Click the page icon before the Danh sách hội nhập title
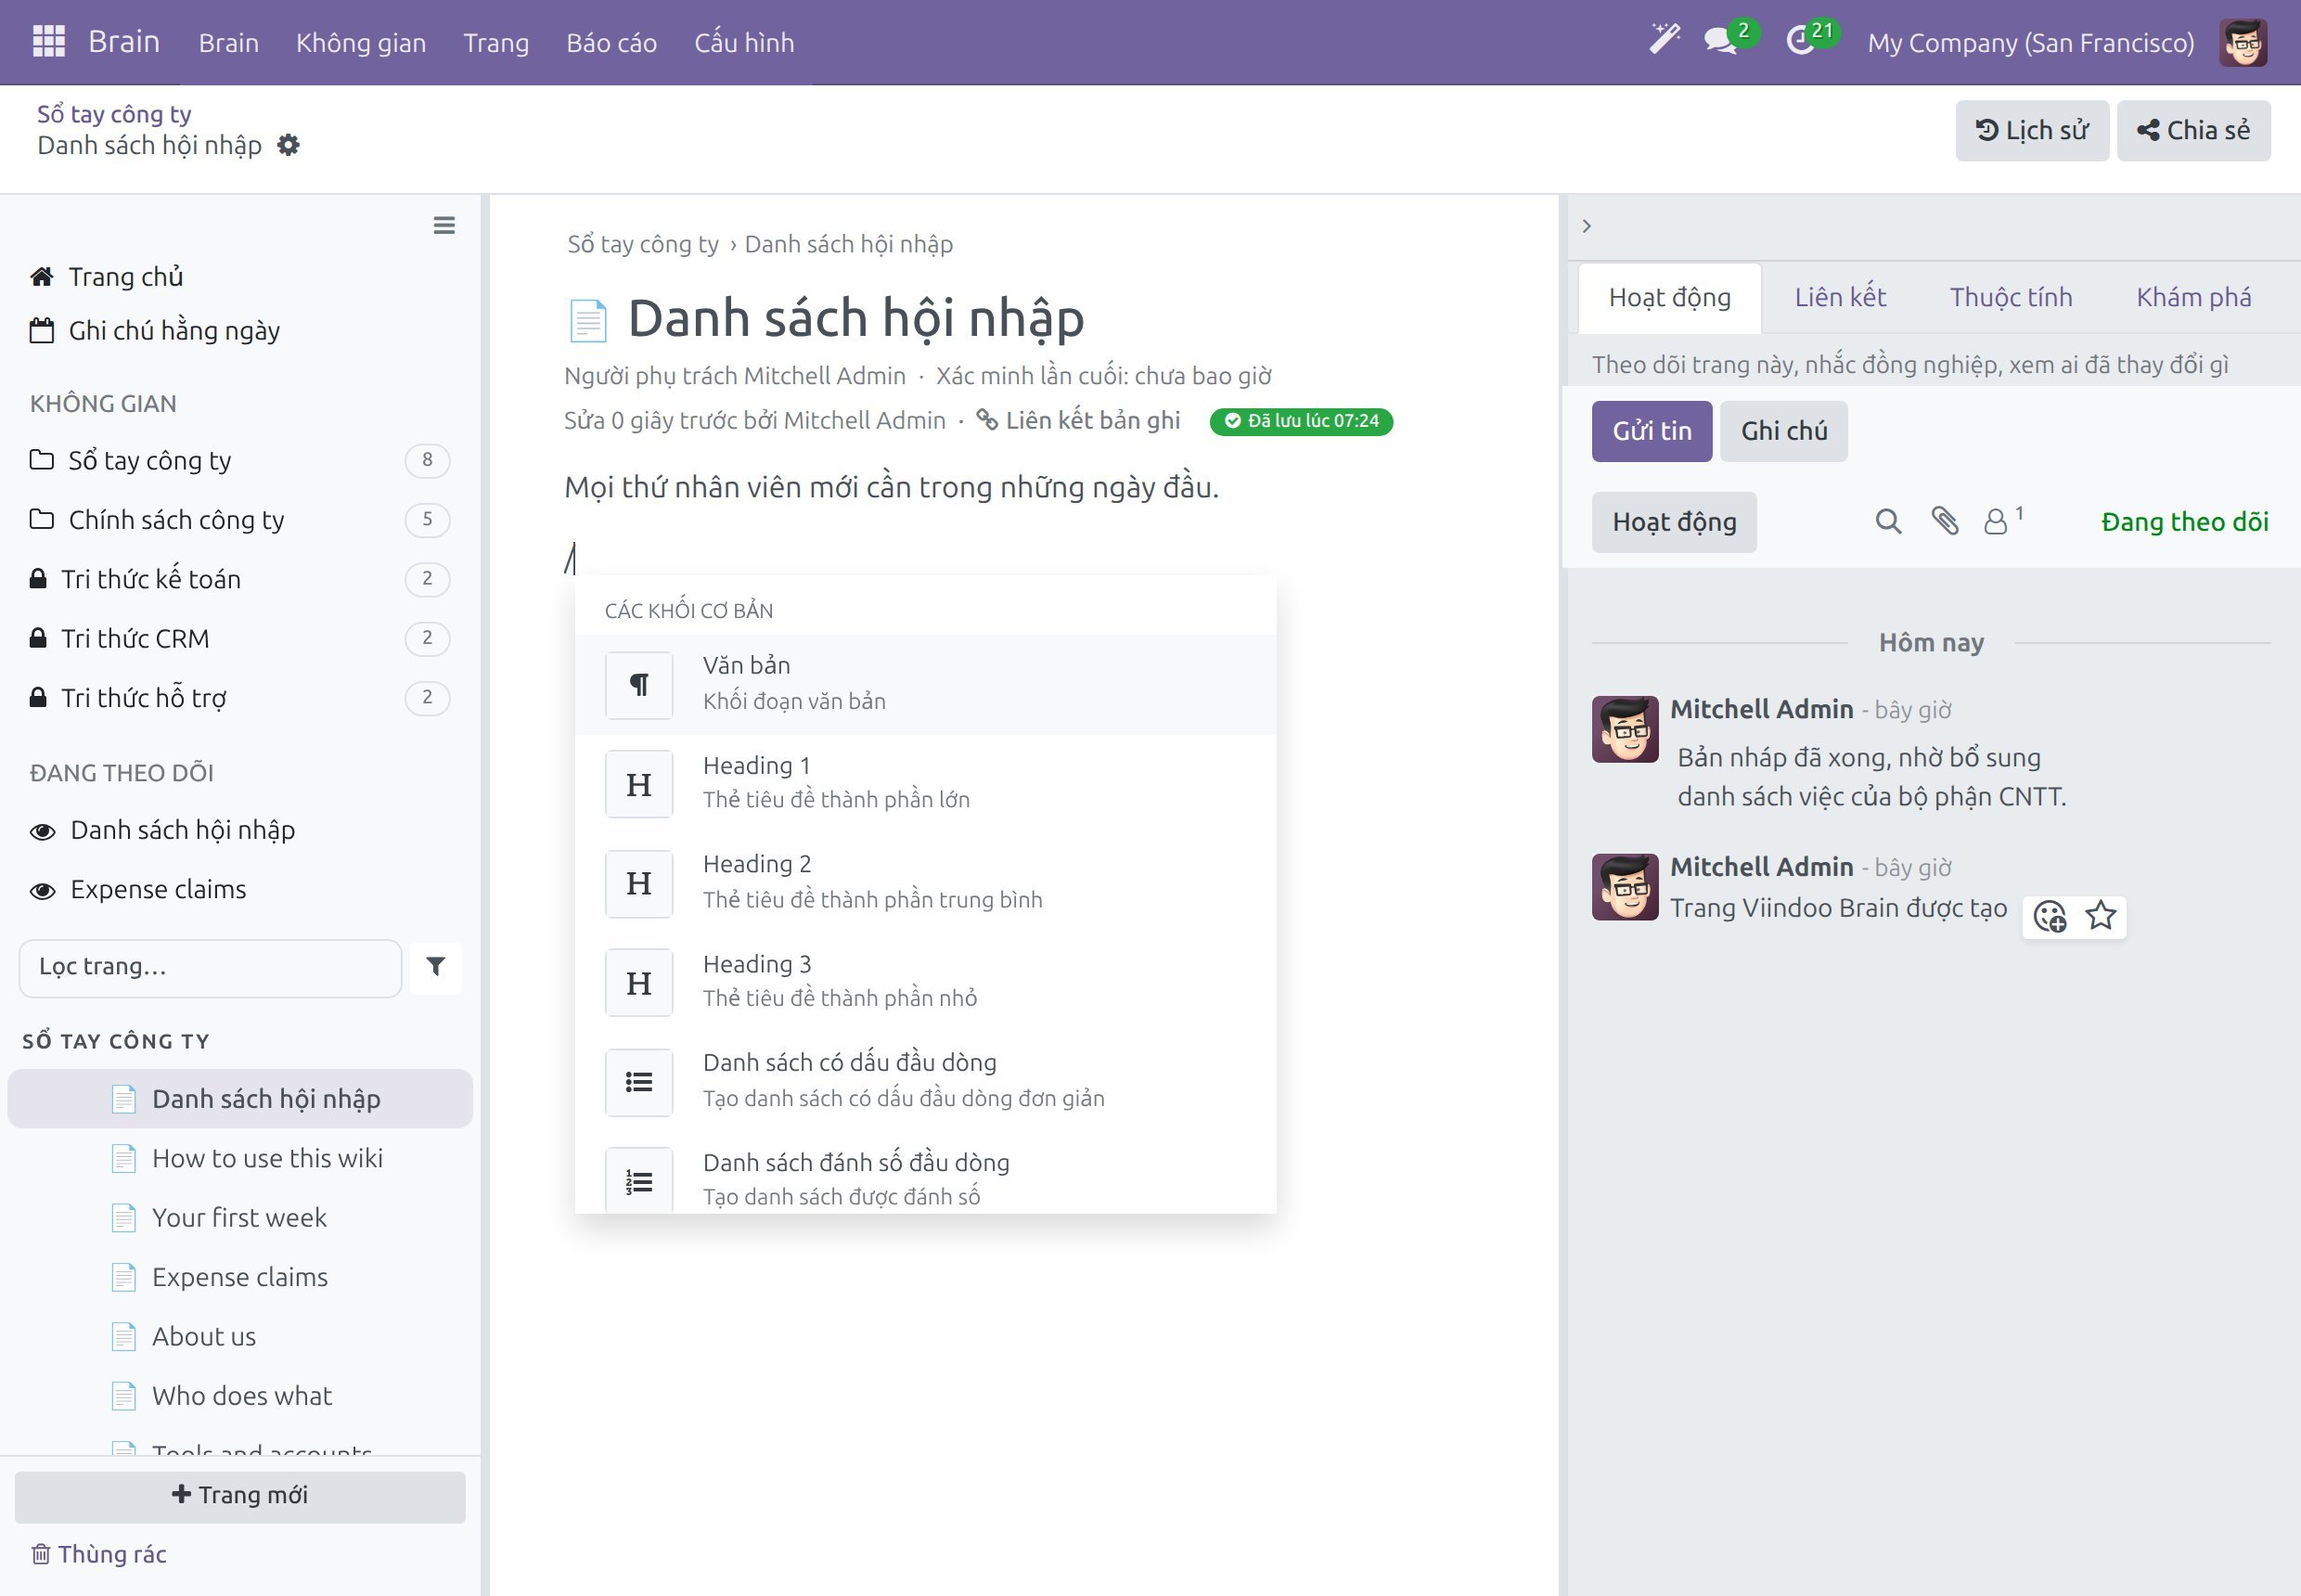The height and width of the screenshot is (1596, 2301). coord(587,320)
